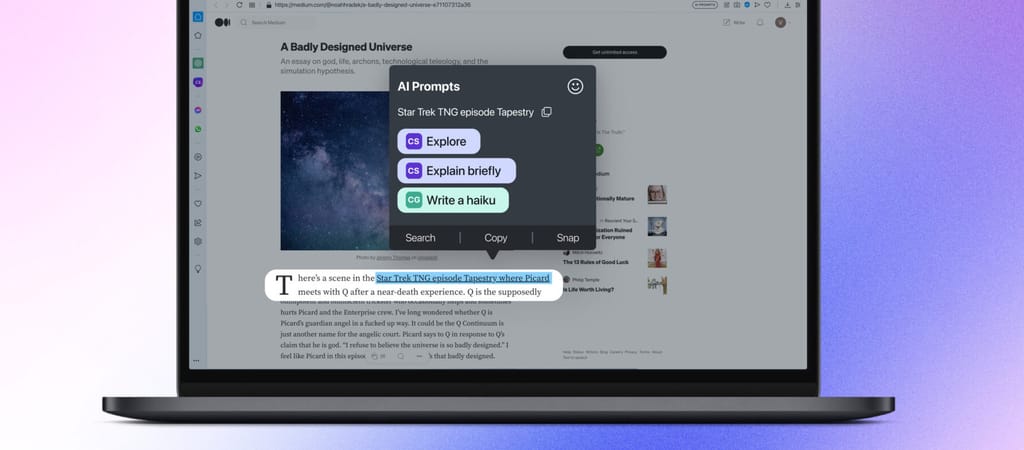The image size is (1024, 450).
Task: Open Messenger from the sidebar
Action: [198, 110]
